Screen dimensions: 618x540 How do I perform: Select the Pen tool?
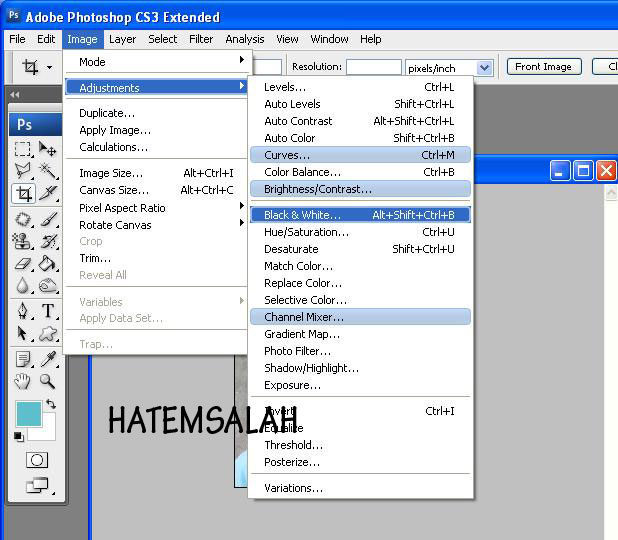22,311
